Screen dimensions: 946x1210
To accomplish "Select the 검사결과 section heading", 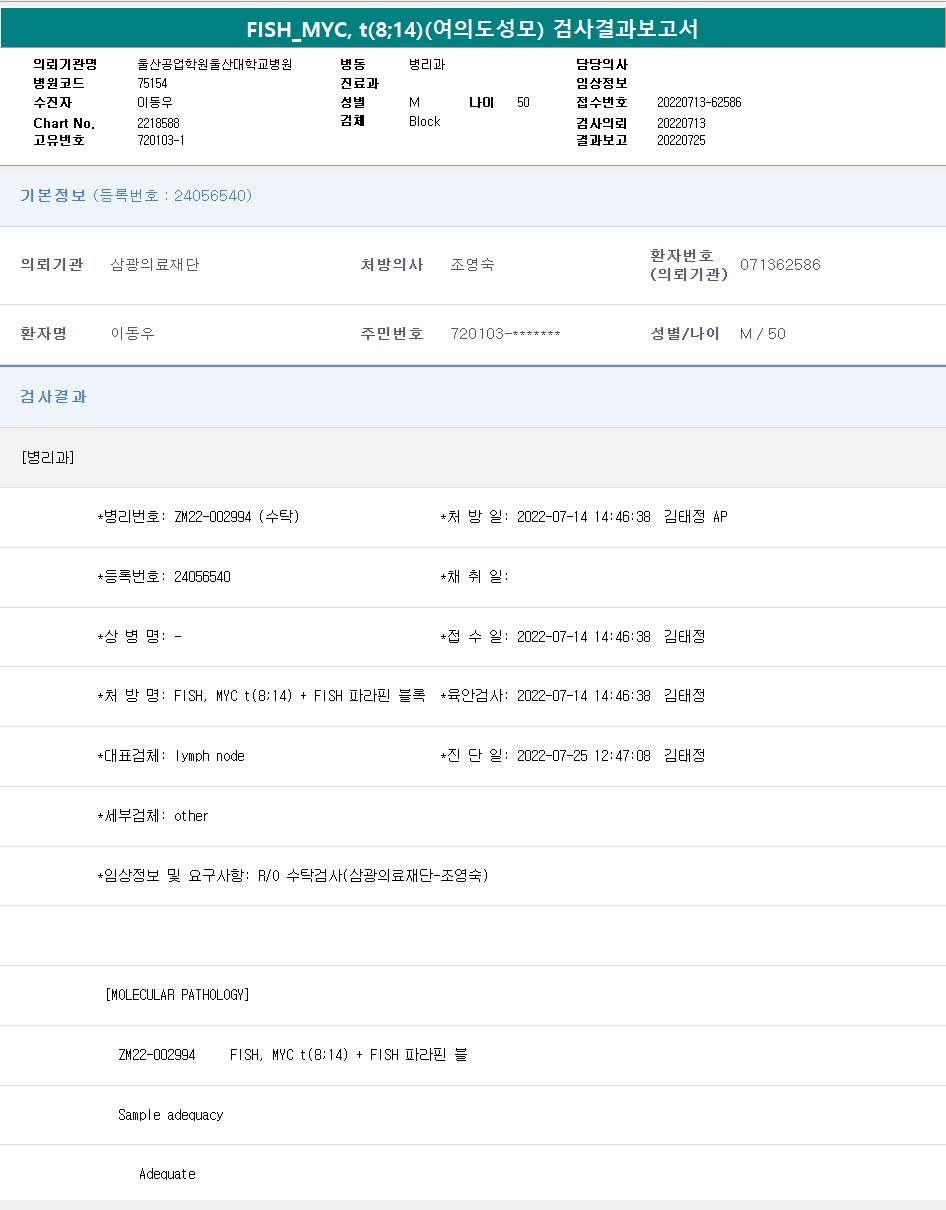I will pyautogui.click(x=54, y=396).
